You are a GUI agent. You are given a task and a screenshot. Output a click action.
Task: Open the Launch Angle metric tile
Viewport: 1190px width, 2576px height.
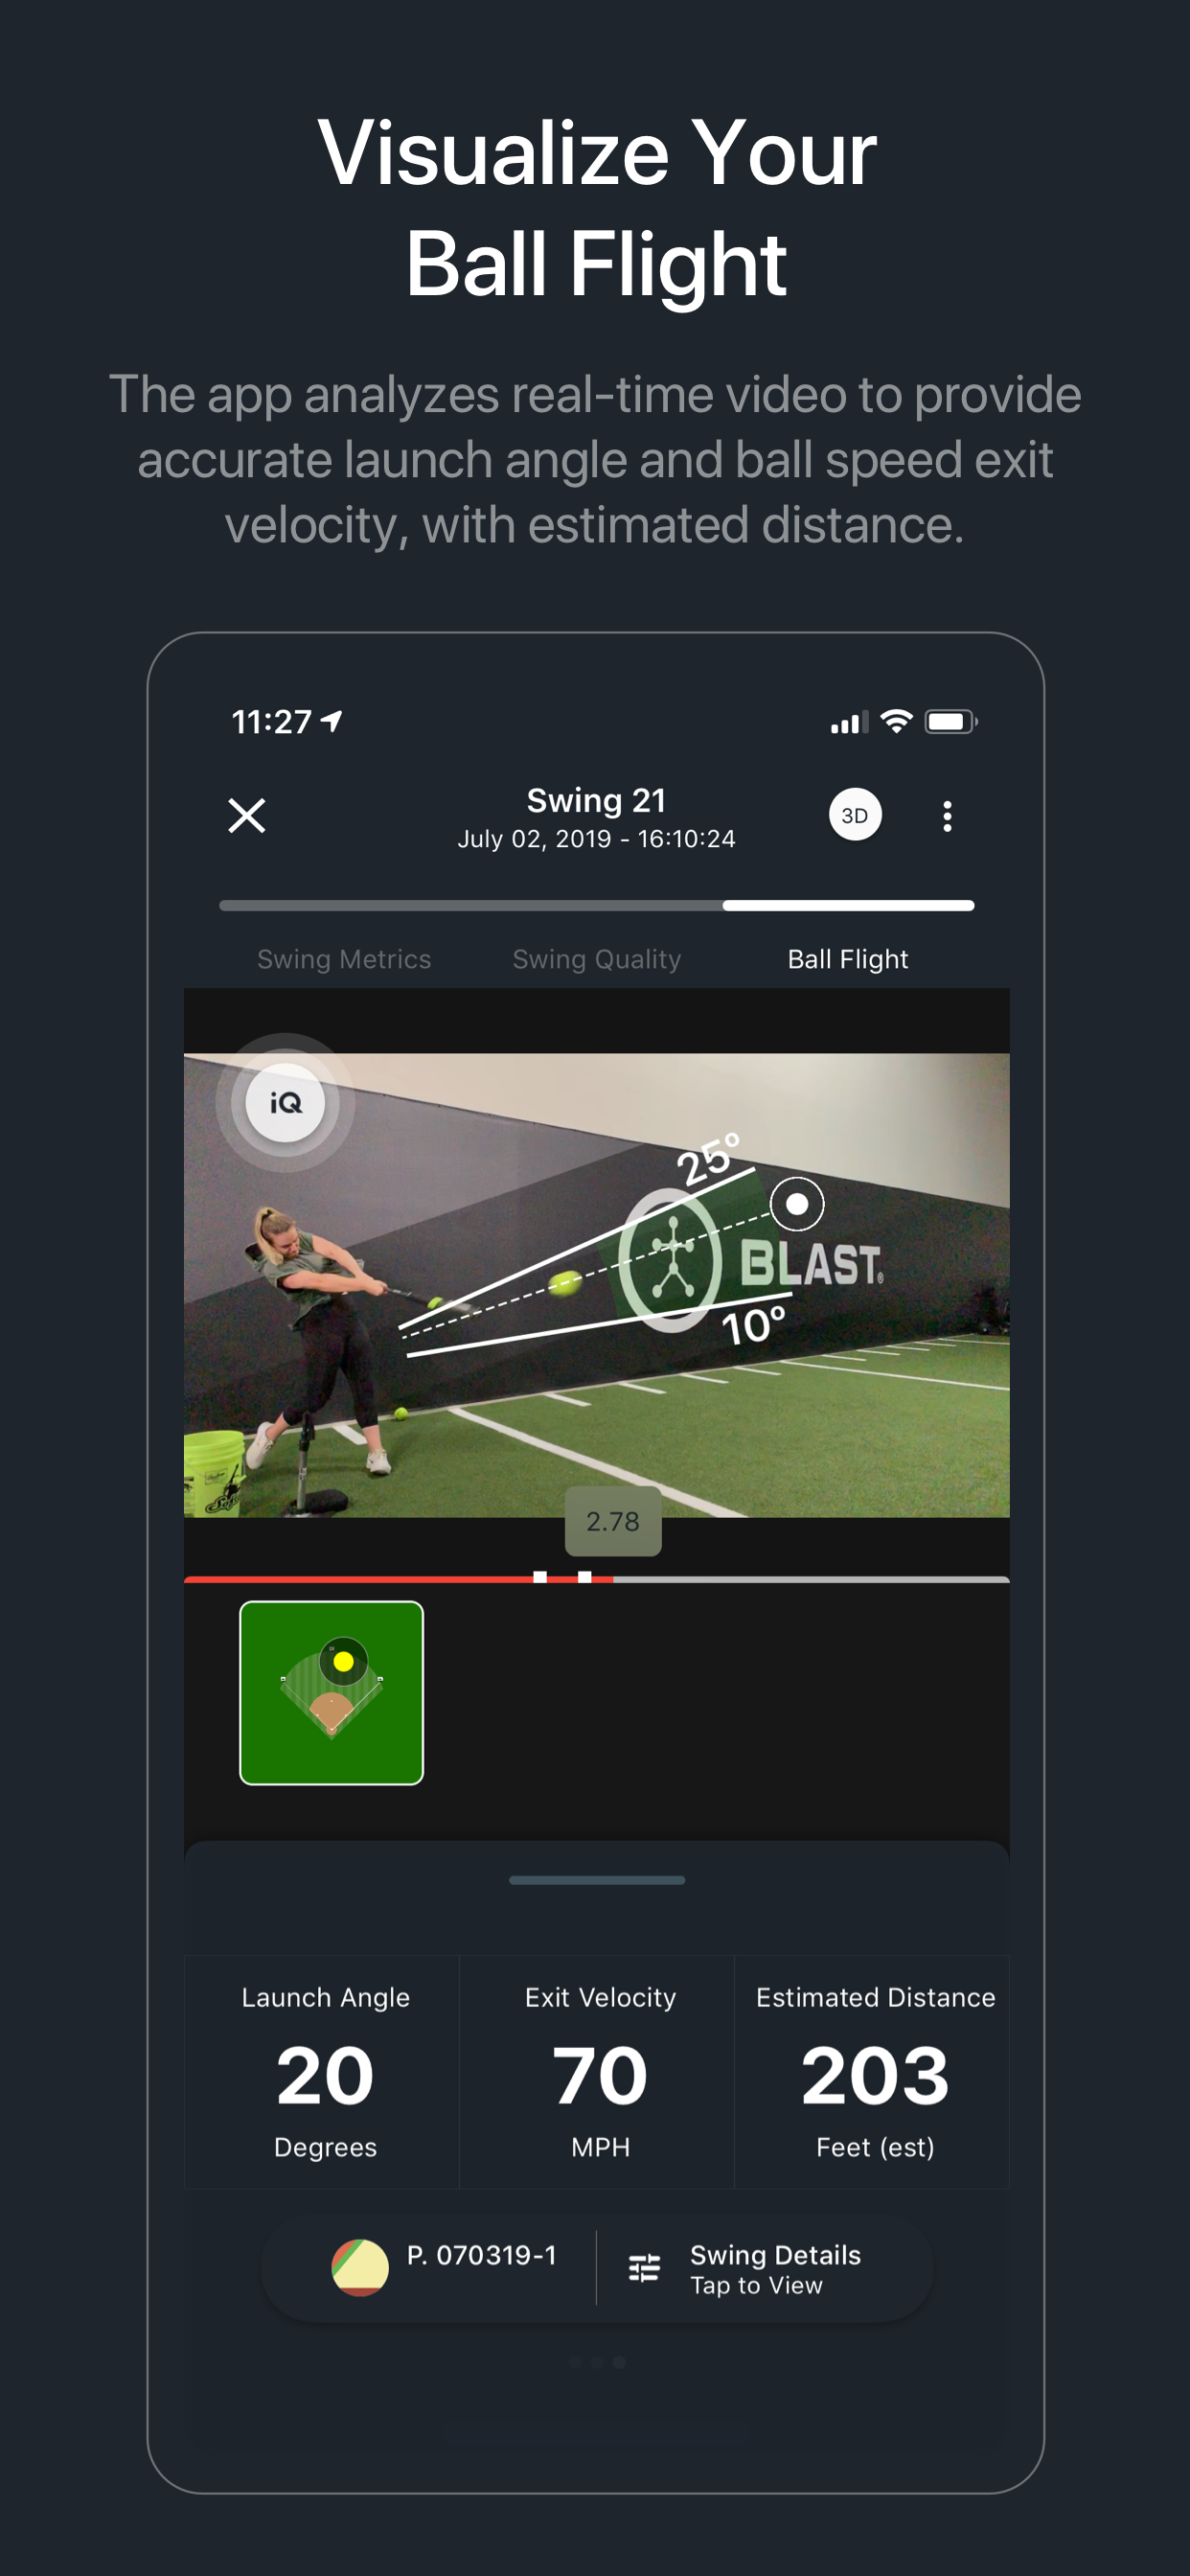click(x=323, y=2072)
